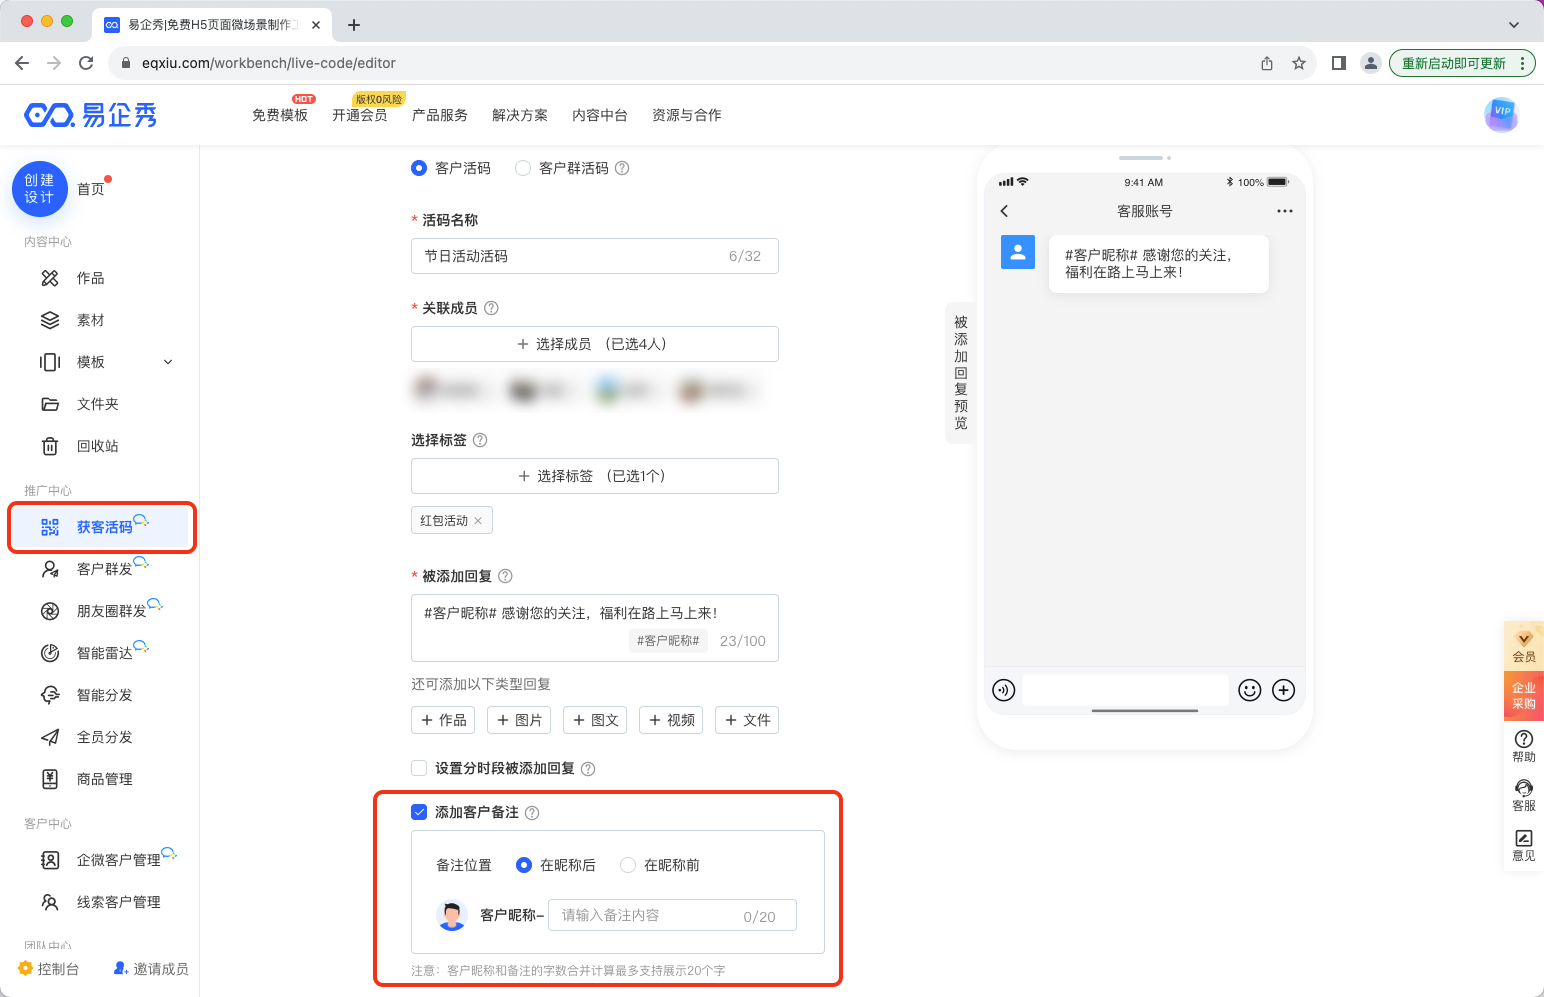Click the emoji icon in phone preview

click(1249, 690)
